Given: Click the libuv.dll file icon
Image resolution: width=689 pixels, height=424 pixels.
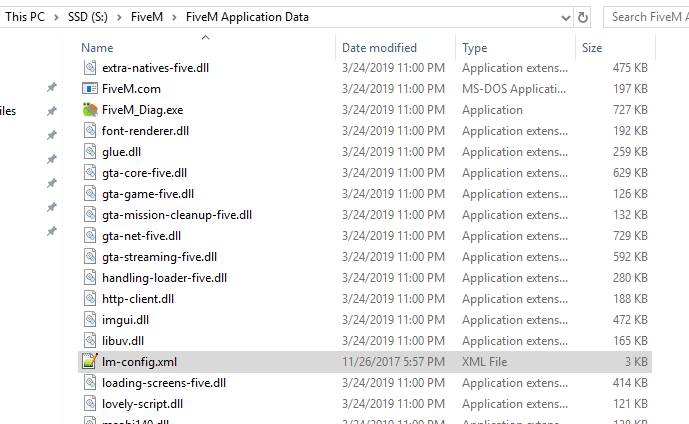Looking at the screenshot, I should pyautogui.click(x=90, y=341).
